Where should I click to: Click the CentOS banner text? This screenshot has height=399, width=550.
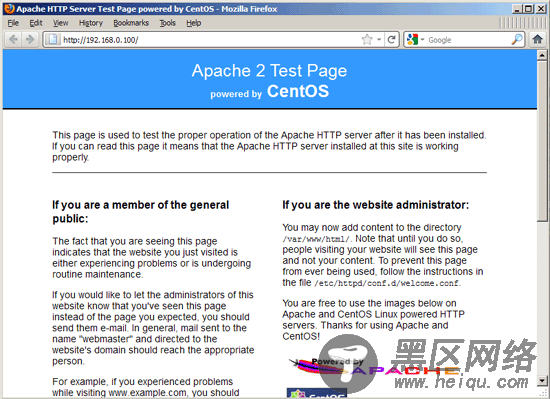[298, 91]
